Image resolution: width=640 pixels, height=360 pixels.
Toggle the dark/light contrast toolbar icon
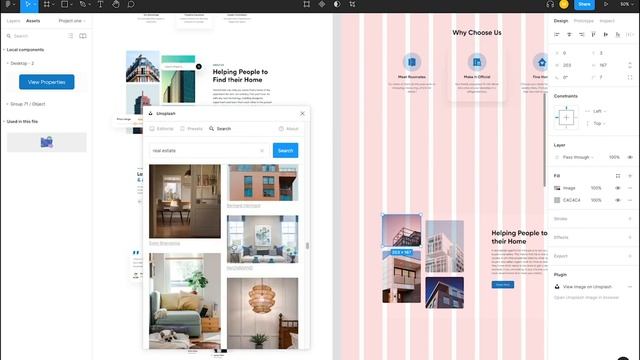click(x=337, y=4)
